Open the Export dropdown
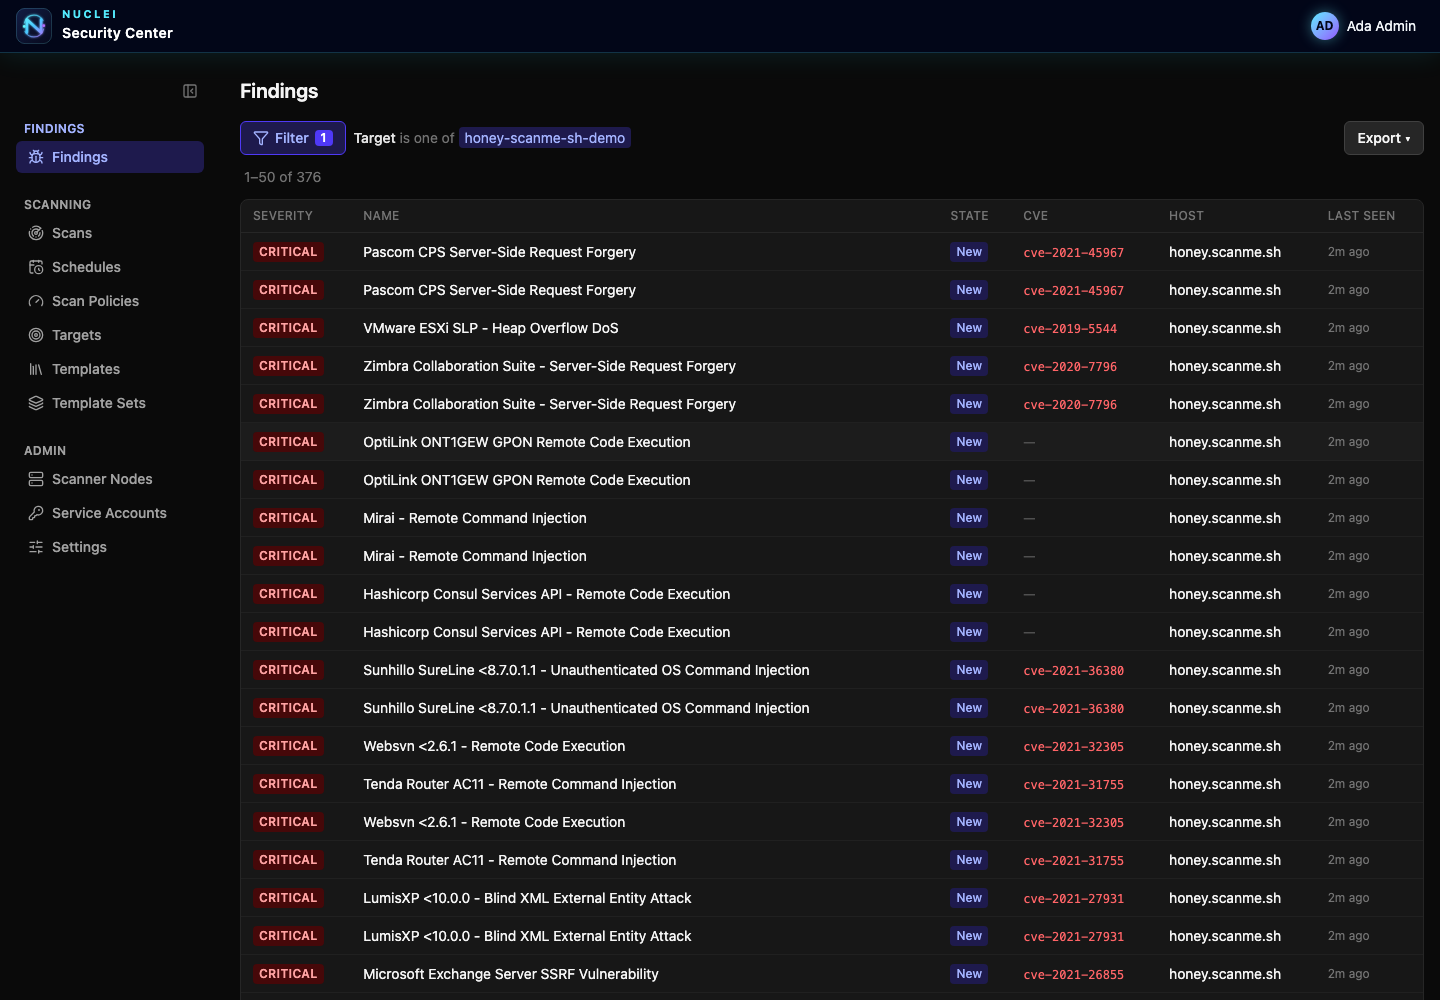 tap(1384, 138)
